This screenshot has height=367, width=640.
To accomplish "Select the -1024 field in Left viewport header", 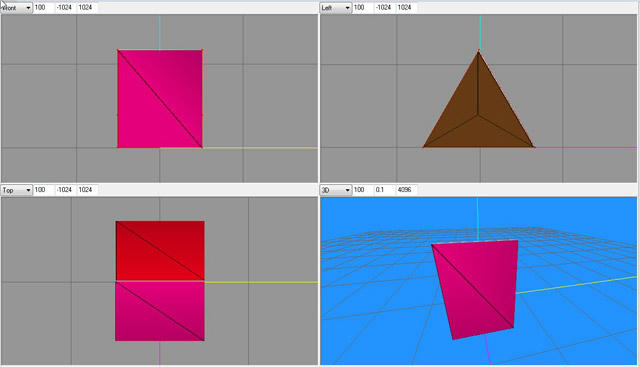I will tap(384, 7).
